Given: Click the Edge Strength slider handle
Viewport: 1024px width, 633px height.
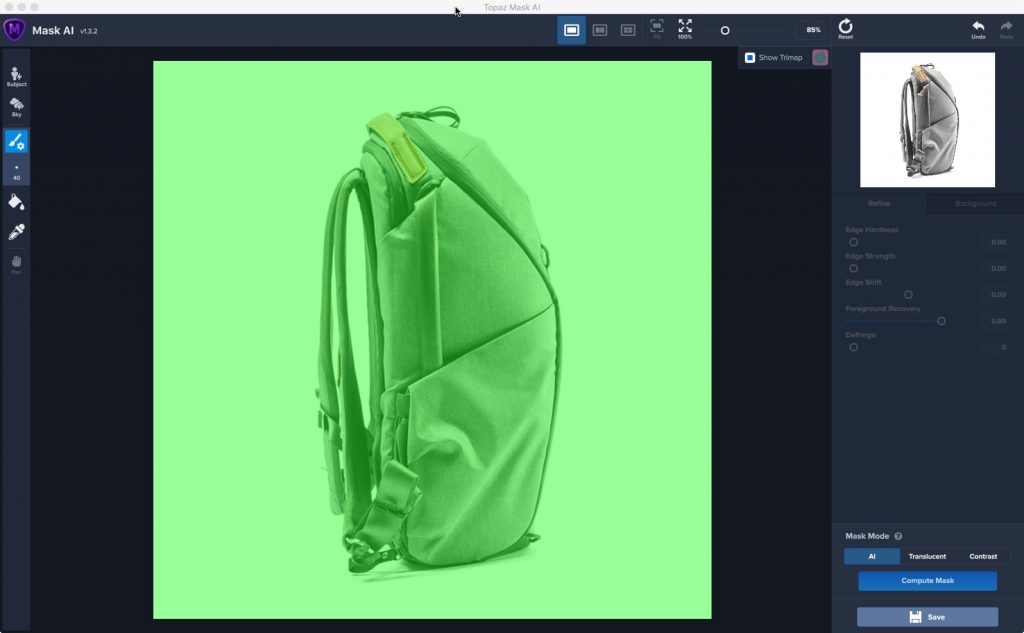Looking at the screenshot, I should click(854, 268).
